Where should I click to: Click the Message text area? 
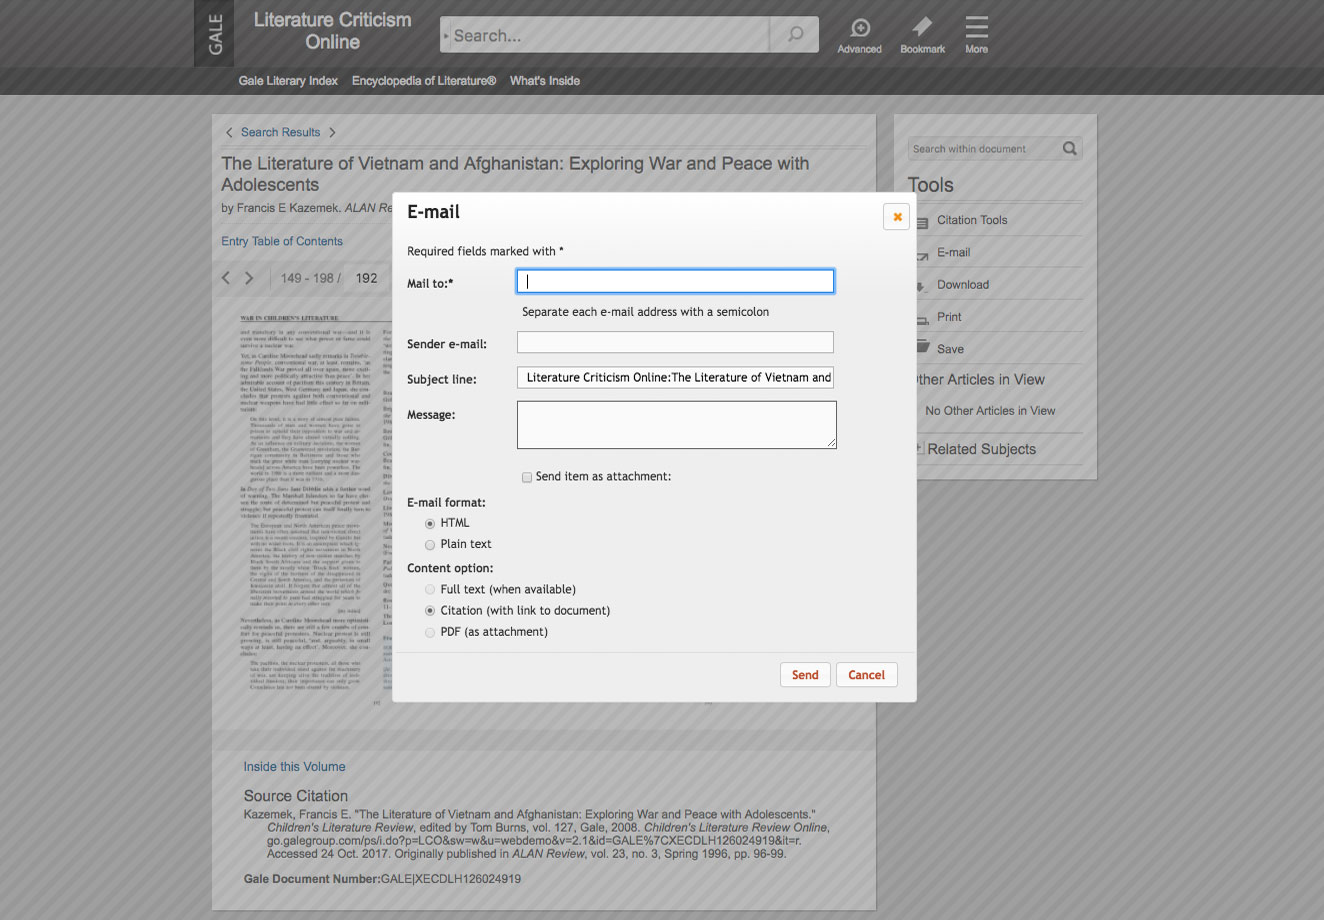click(677, 425)
